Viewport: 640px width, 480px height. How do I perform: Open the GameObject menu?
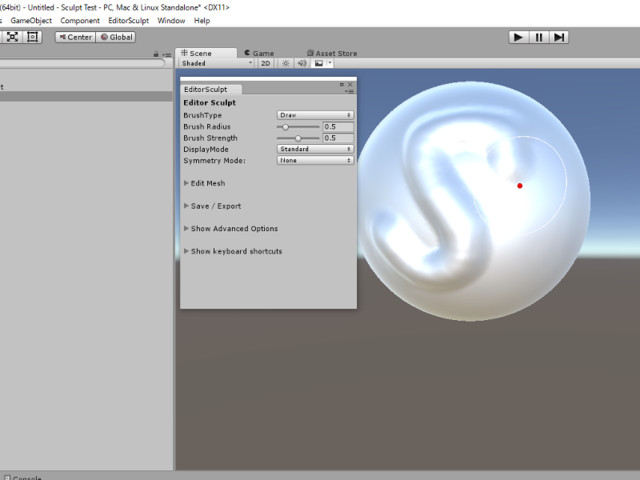(31, 20)
